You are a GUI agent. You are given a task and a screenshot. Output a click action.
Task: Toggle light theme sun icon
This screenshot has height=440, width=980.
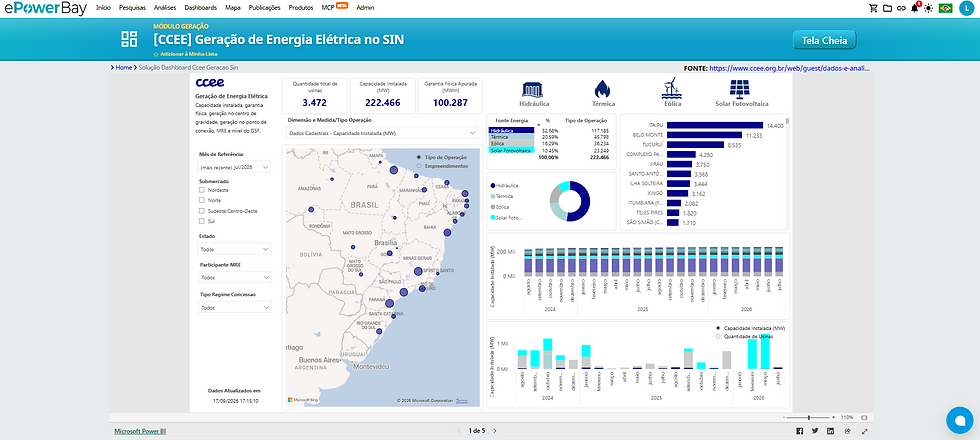coord(929,8)
